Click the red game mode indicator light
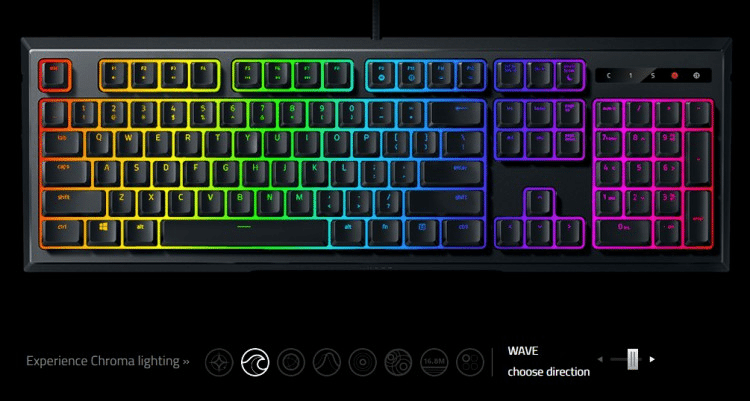 (x=674, y=75)
